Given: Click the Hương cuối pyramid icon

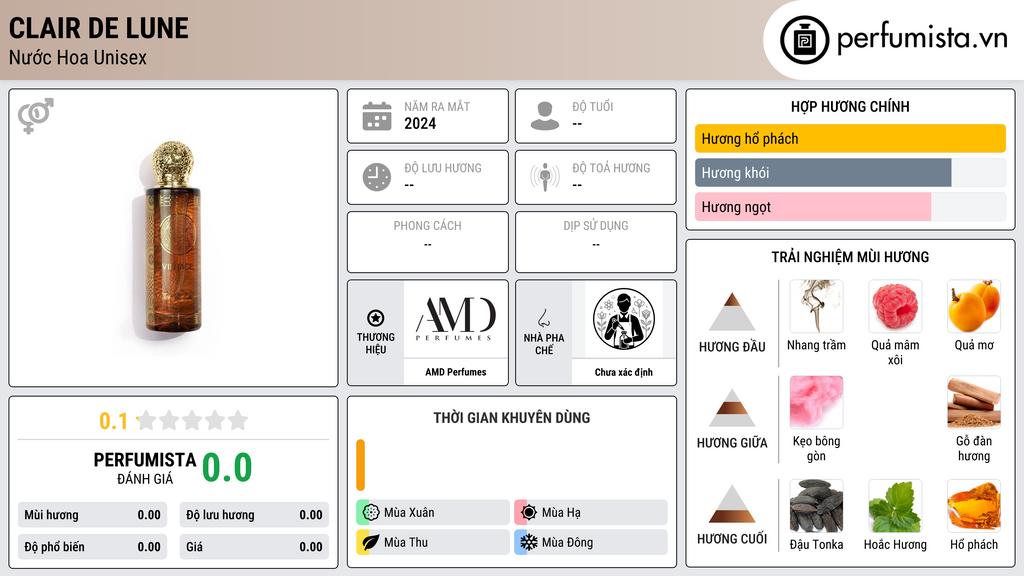Looking at the screenshot, I should tap(732, 504).
